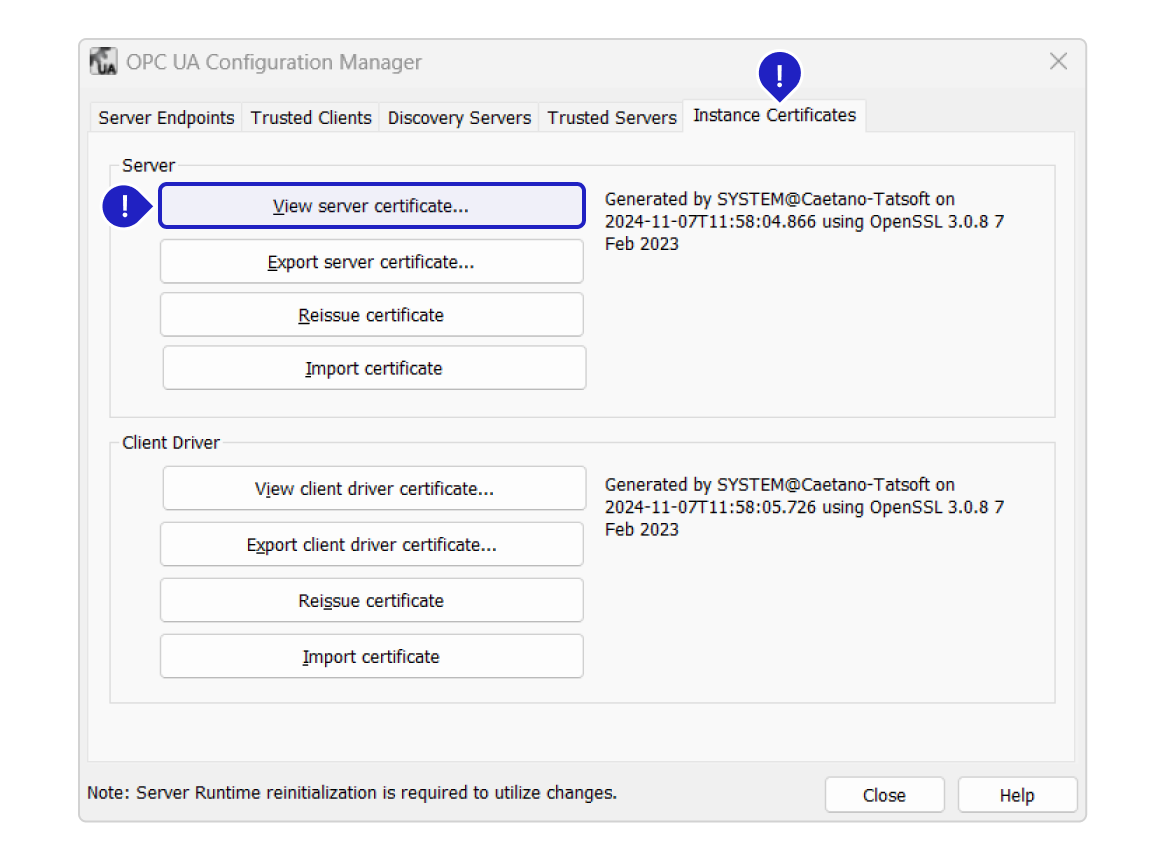
Task: Open the Trusted Clients tab
Action: [311, 118]
